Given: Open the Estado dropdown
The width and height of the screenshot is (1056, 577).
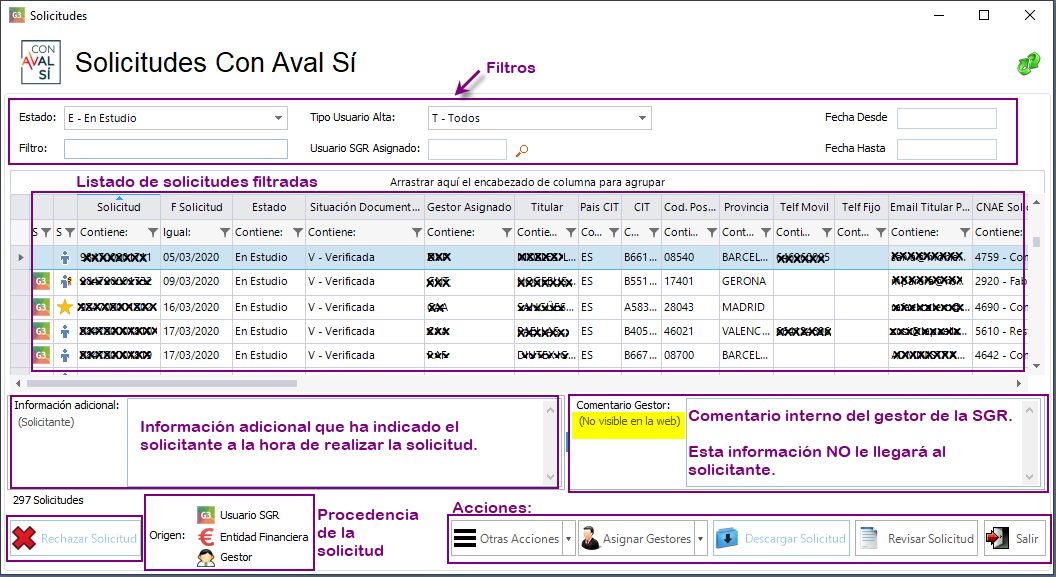Looking at the screenshot, I should (x=278, y=118).
